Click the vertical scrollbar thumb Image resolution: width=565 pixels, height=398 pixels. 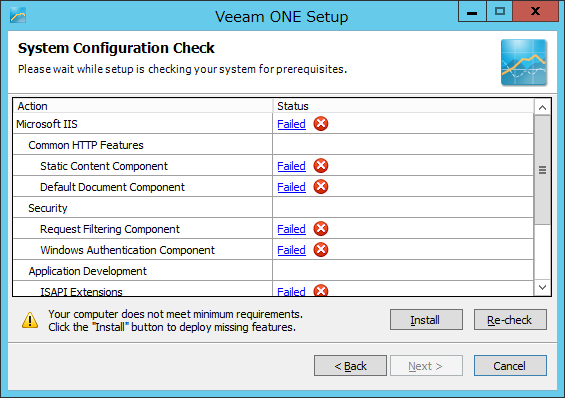[542, 170]
